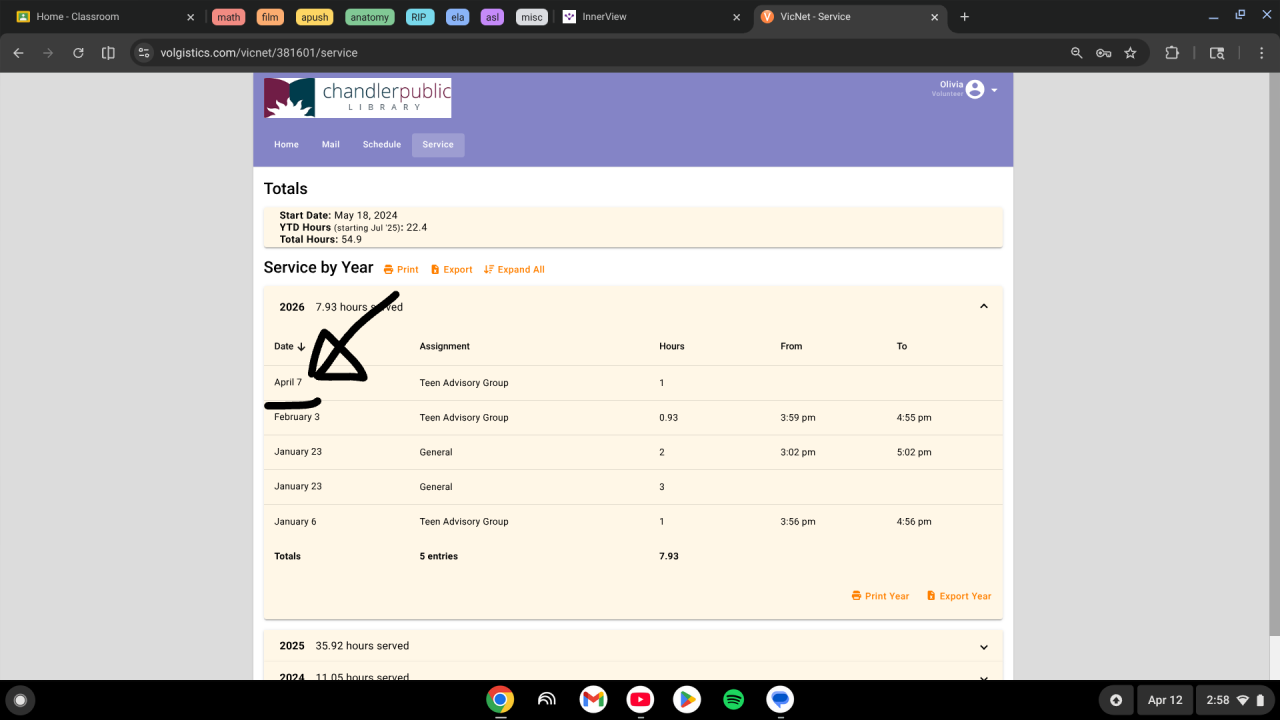This screenshot has width=1280, height=720.
Task: Close the Home - Classroom tab
Action: pyautogui.click(x=191, y=17)
